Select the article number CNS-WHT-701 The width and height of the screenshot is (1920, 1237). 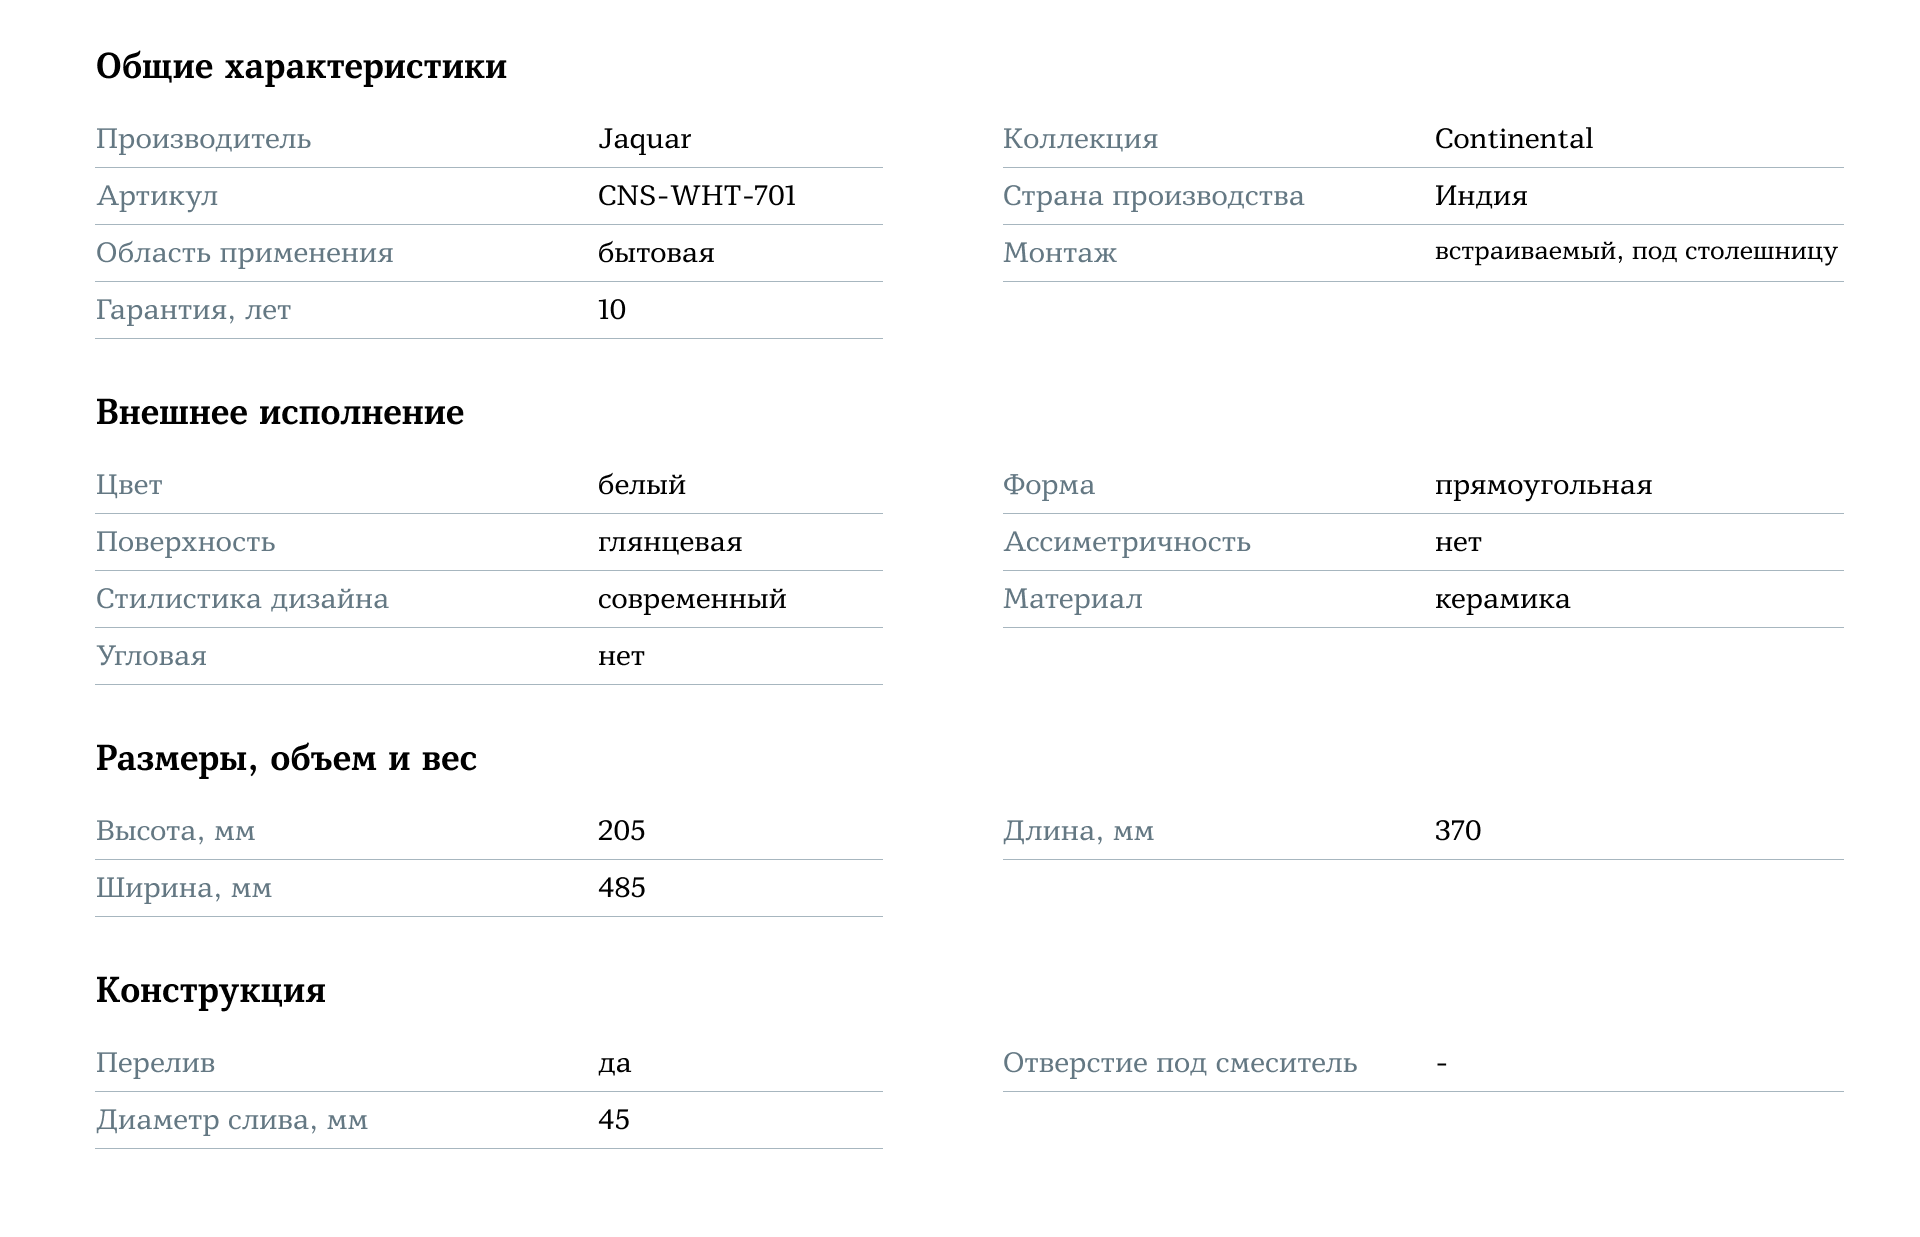[x=696, y=196]
